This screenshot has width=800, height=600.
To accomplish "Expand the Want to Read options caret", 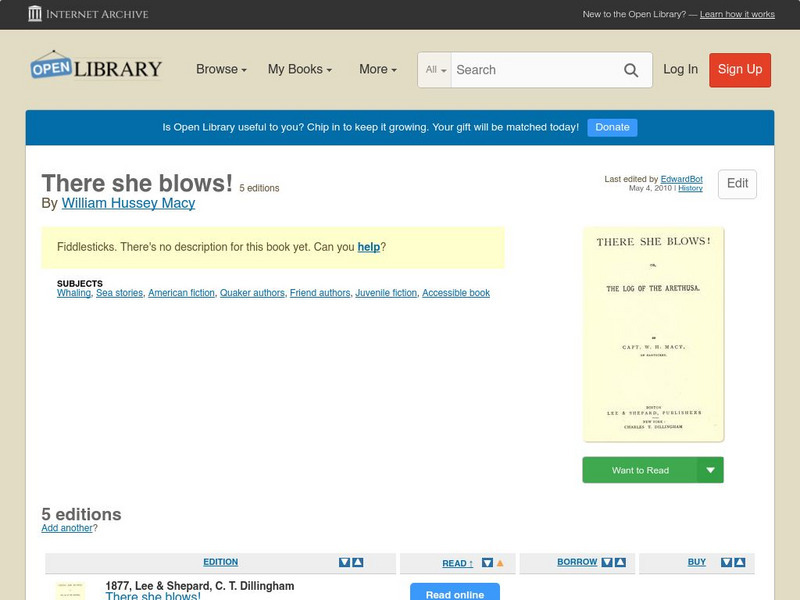I will tap(710, 469).
